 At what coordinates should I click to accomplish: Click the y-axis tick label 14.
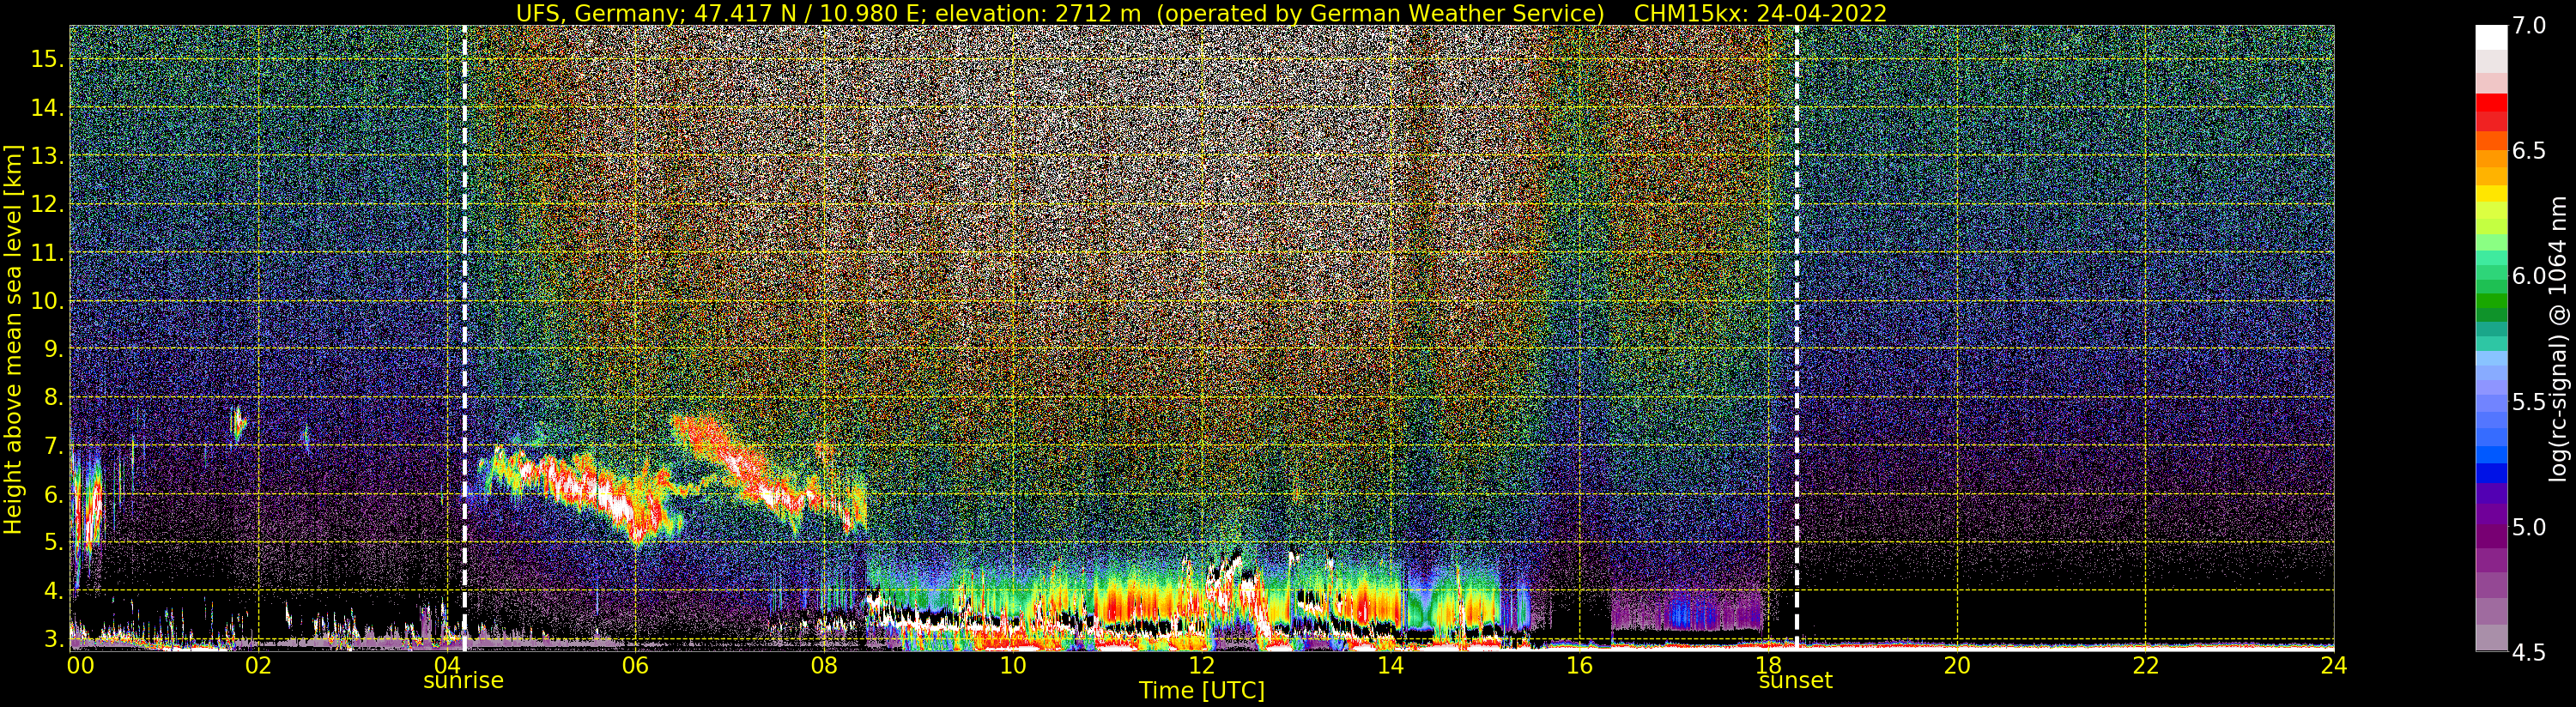pos(47,107)
